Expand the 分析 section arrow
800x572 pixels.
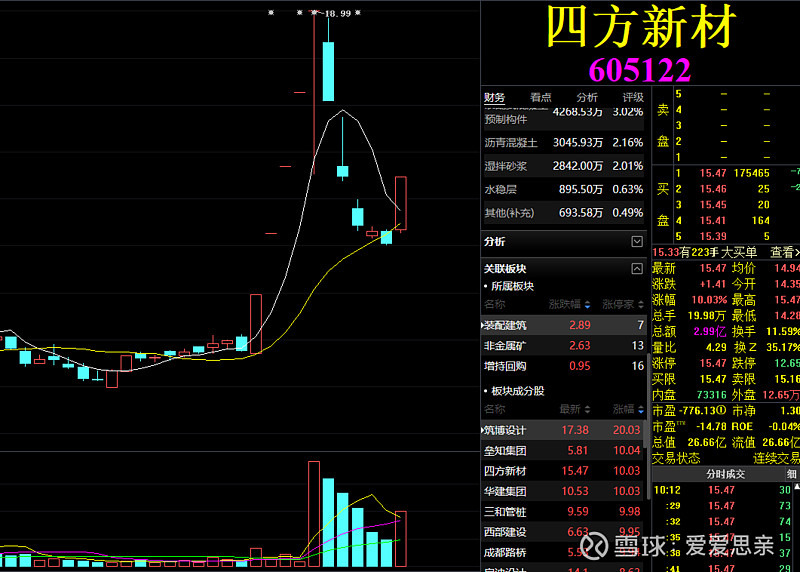[637, 241]
